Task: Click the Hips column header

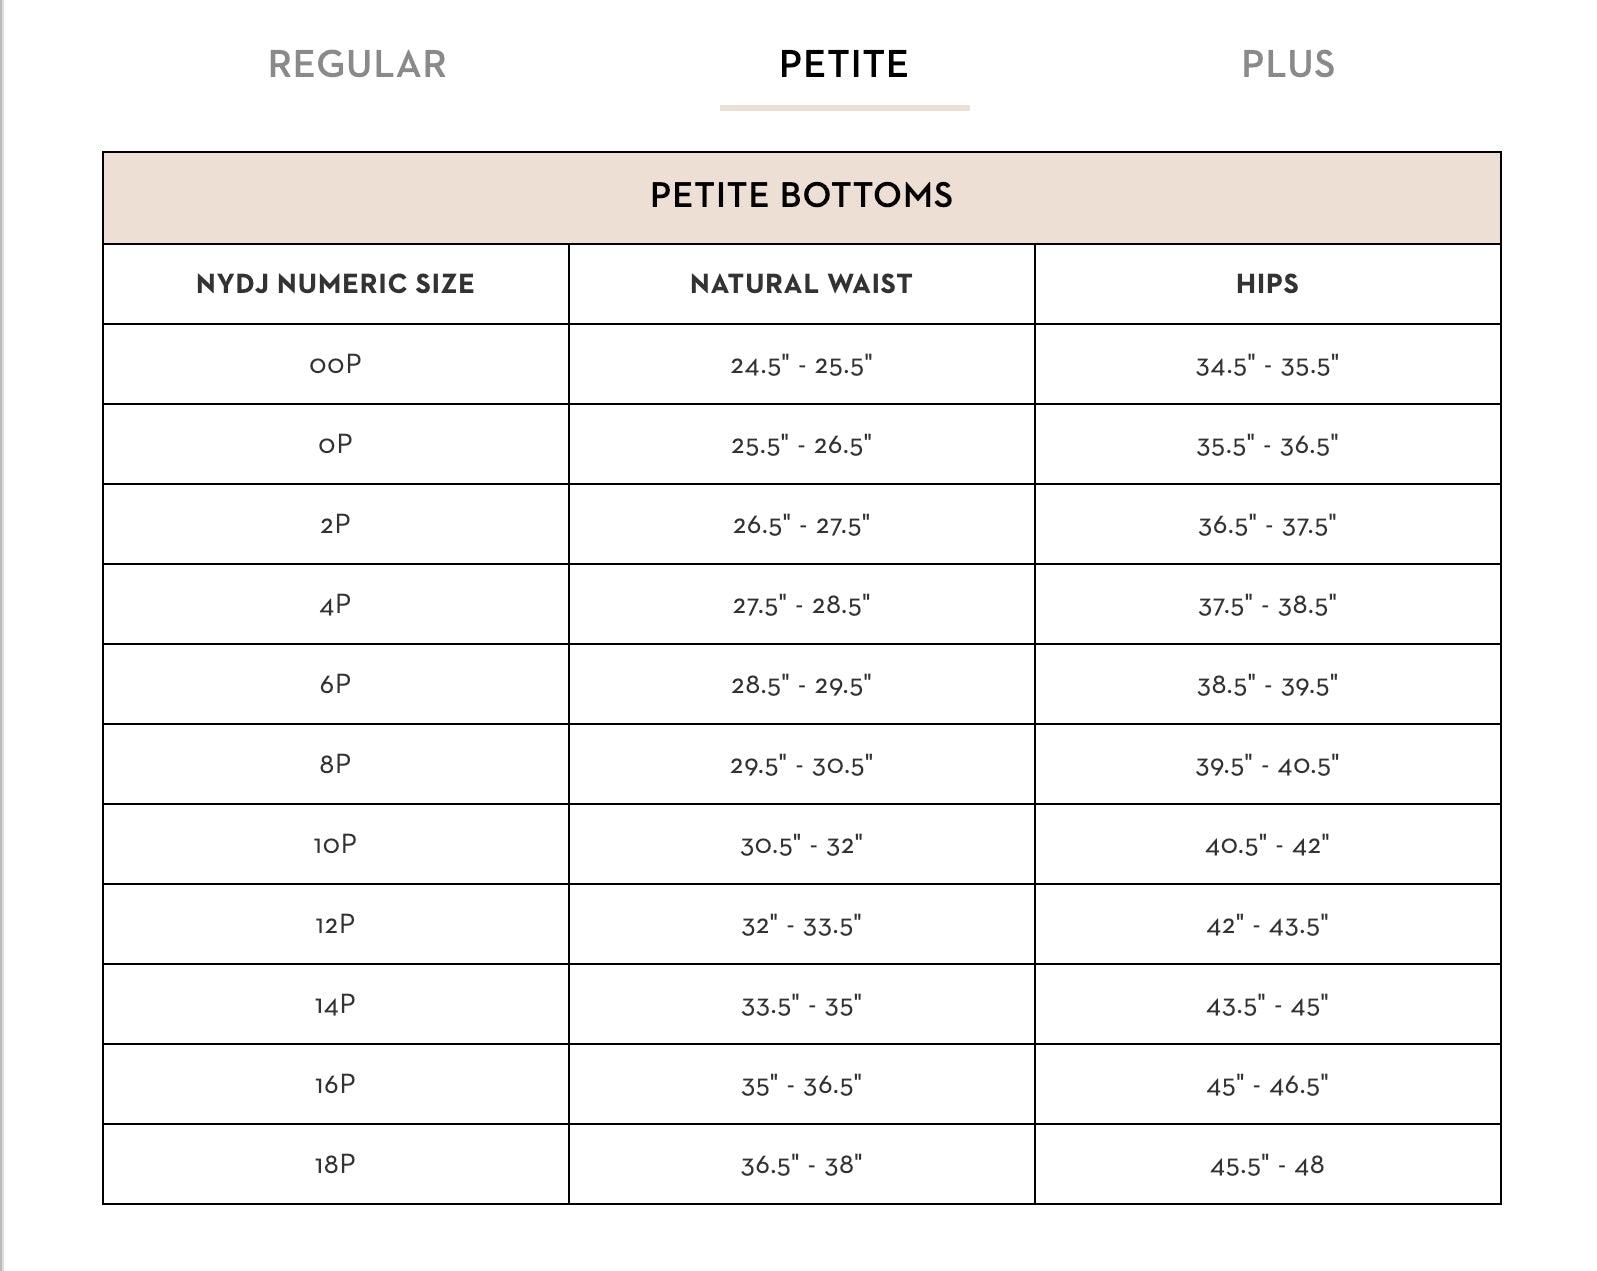Action: pyautogui.click(x=1267, y=284)
